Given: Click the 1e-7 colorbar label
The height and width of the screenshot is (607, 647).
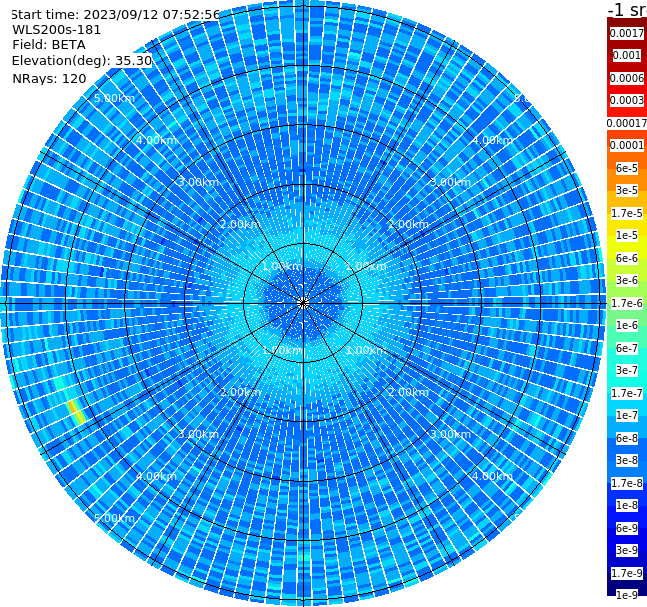Looking at the screenshot, I should [627, 415].
